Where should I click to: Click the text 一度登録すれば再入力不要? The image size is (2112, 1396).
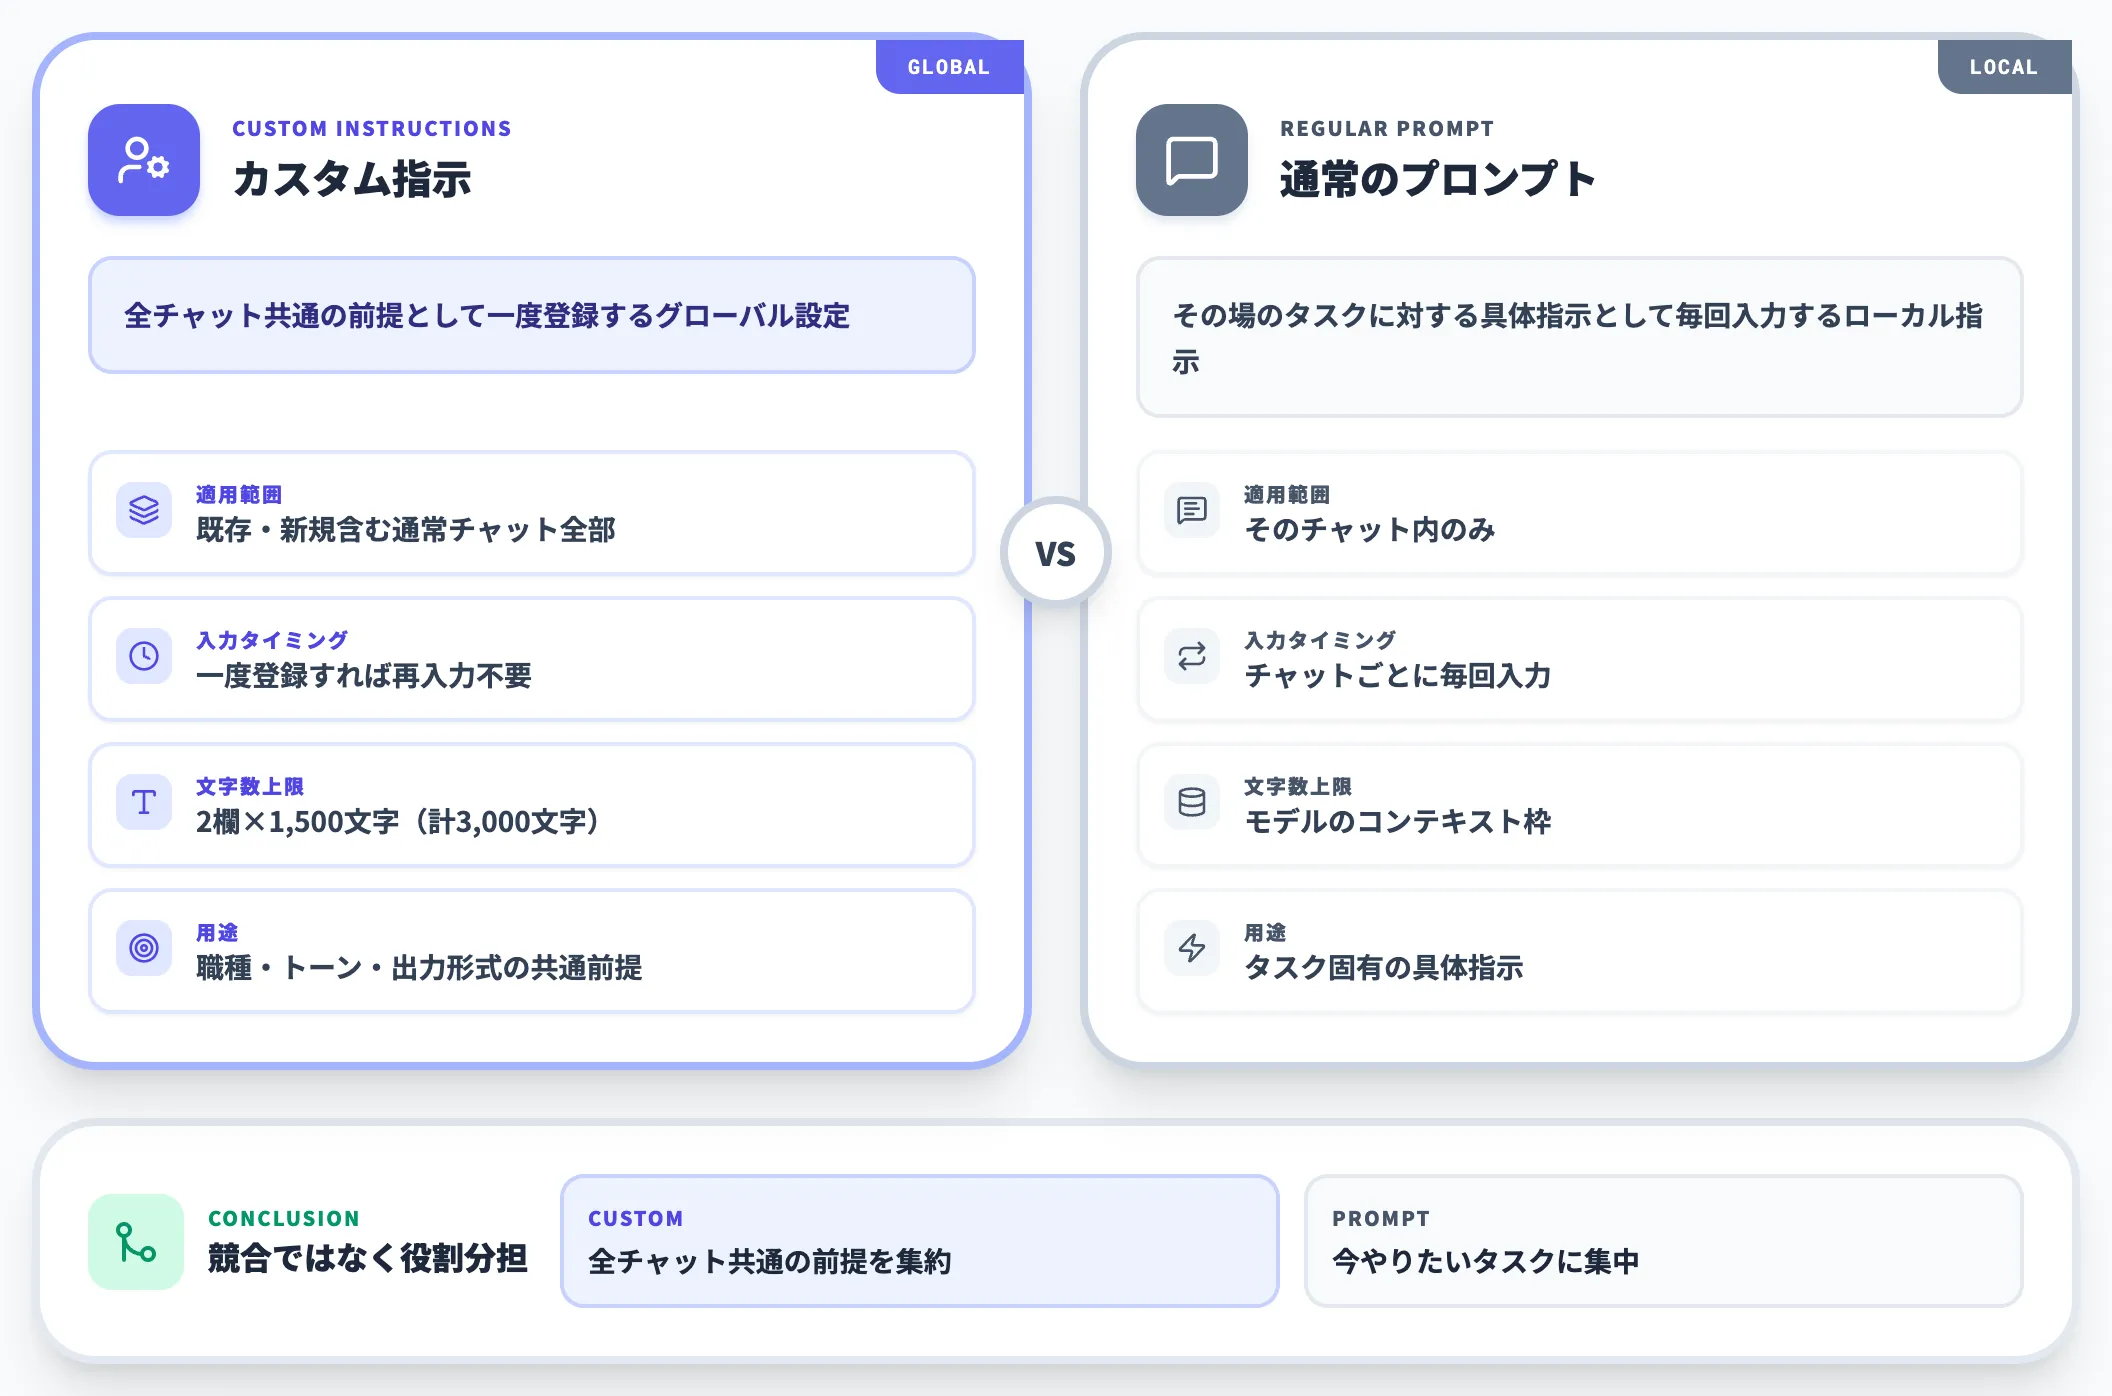coord(364,676)
